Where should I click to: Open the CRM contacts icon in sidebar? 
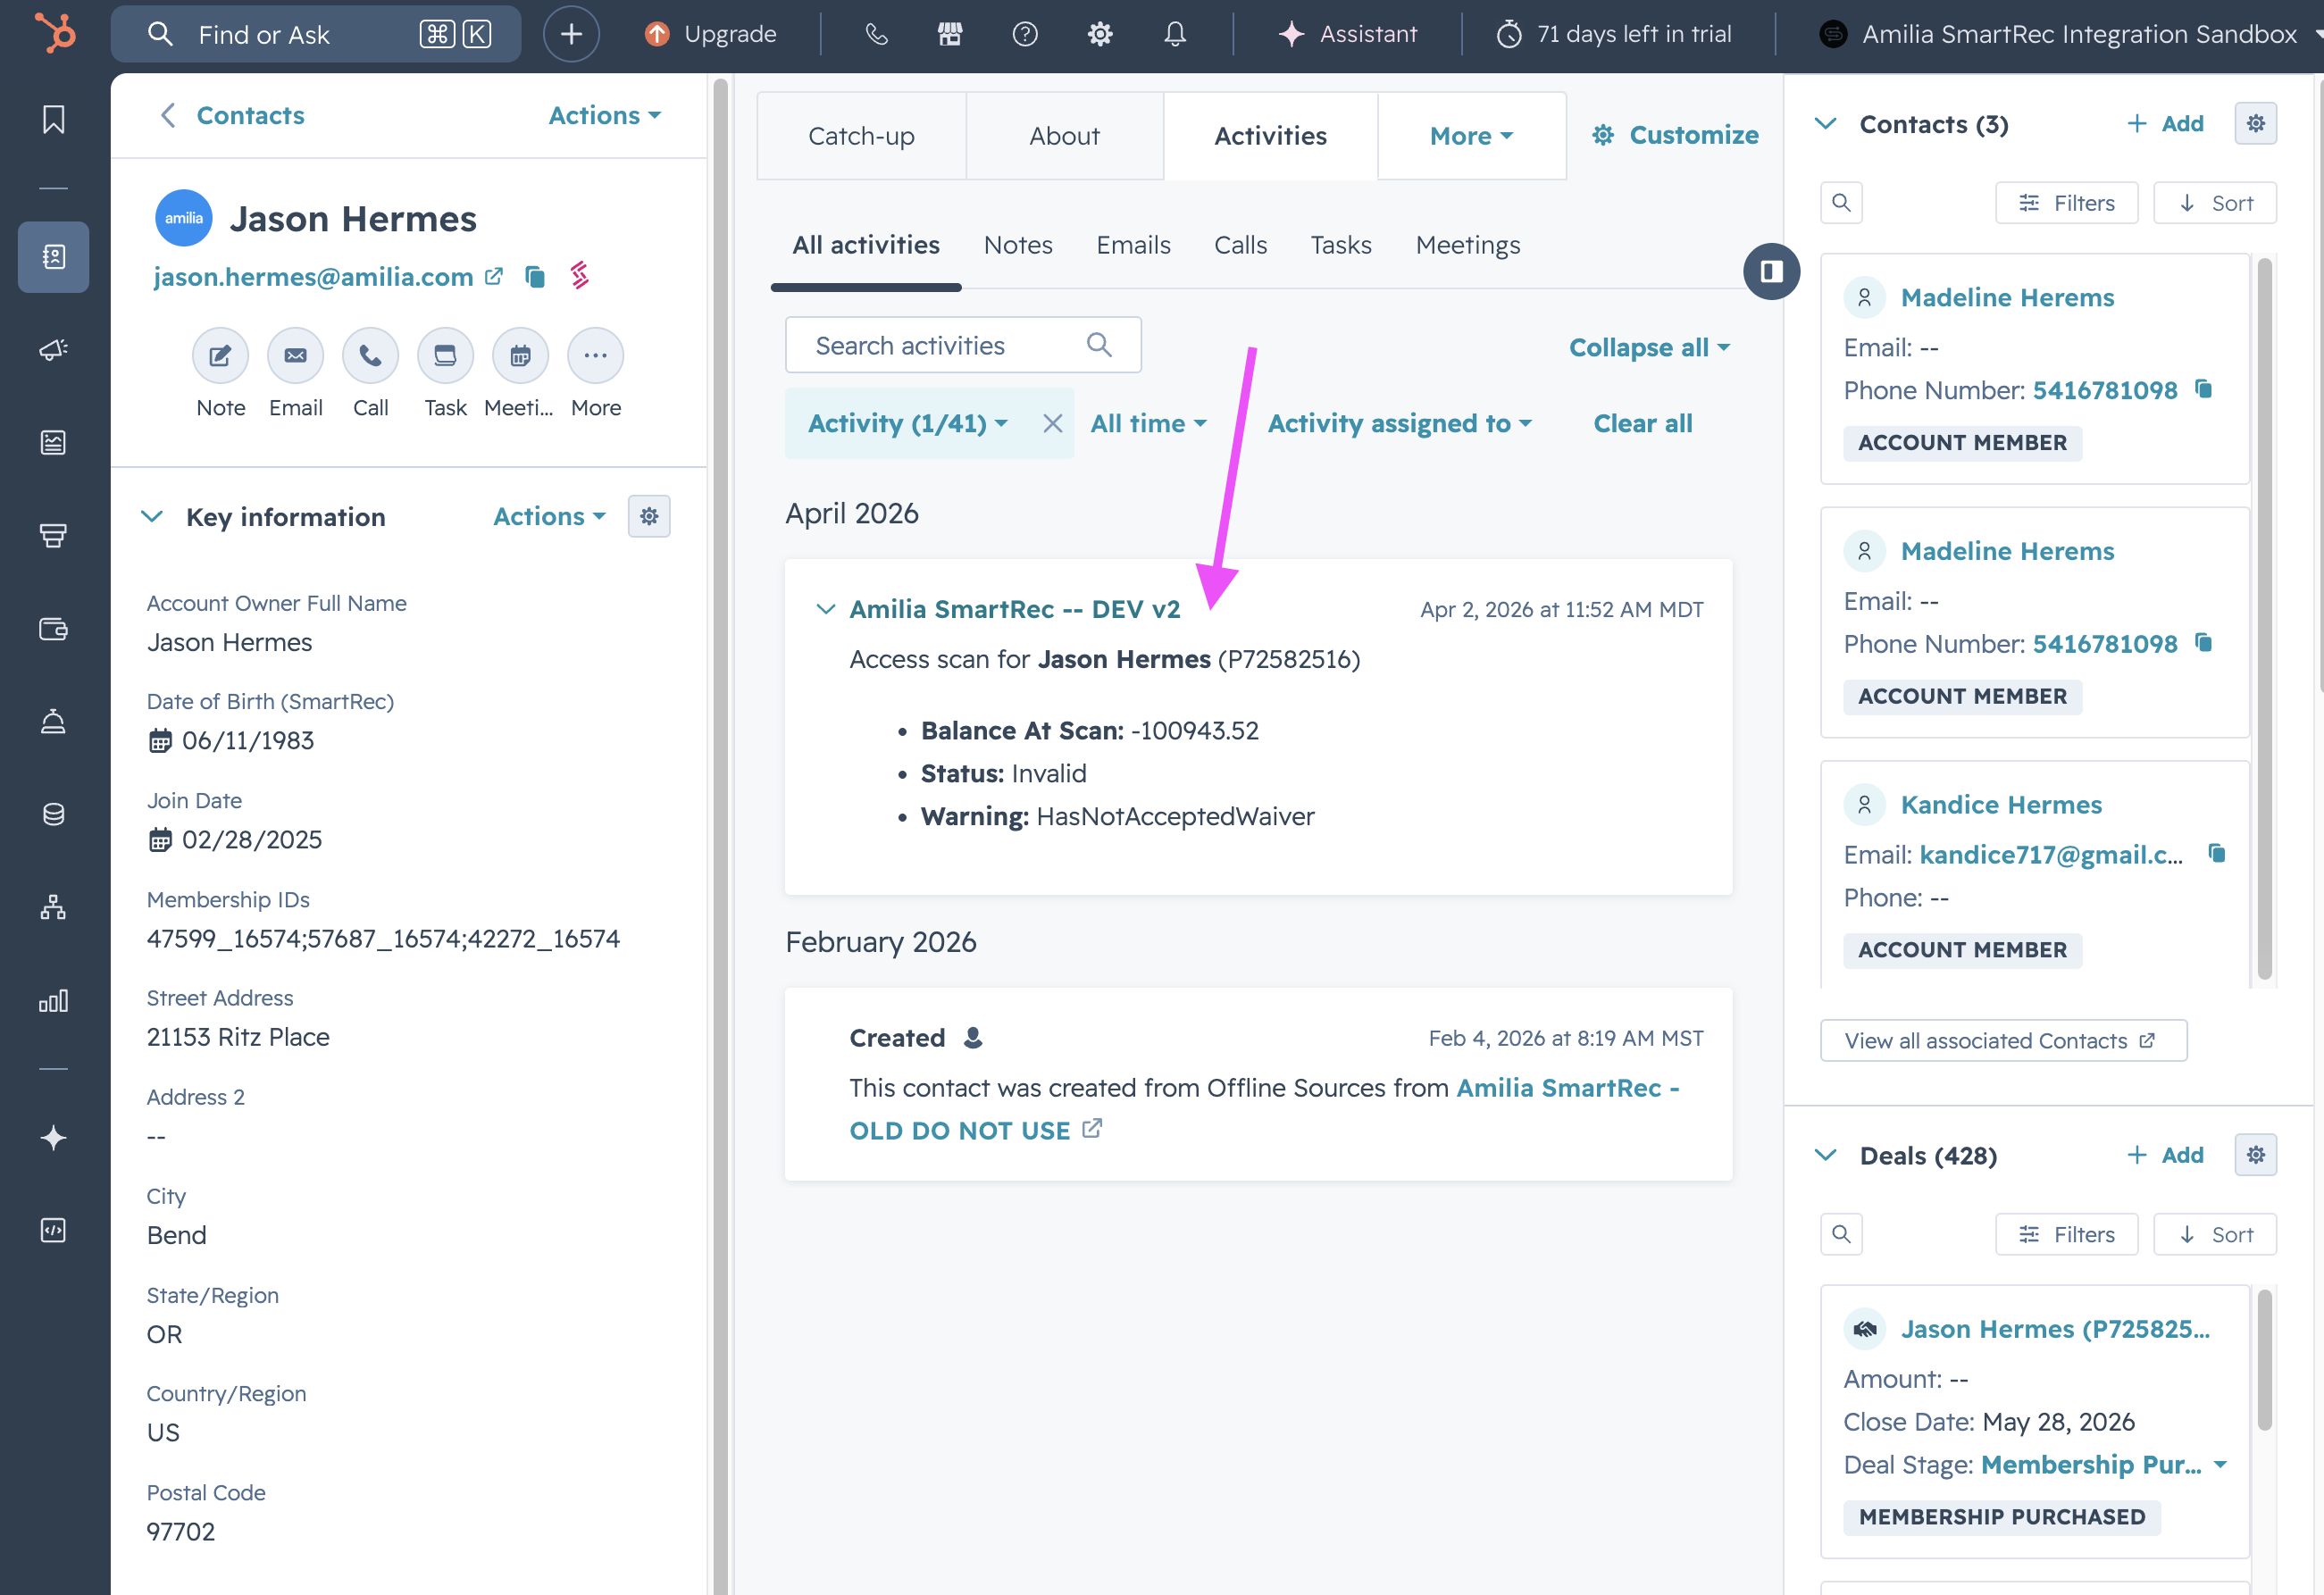[x=53, y=257]
